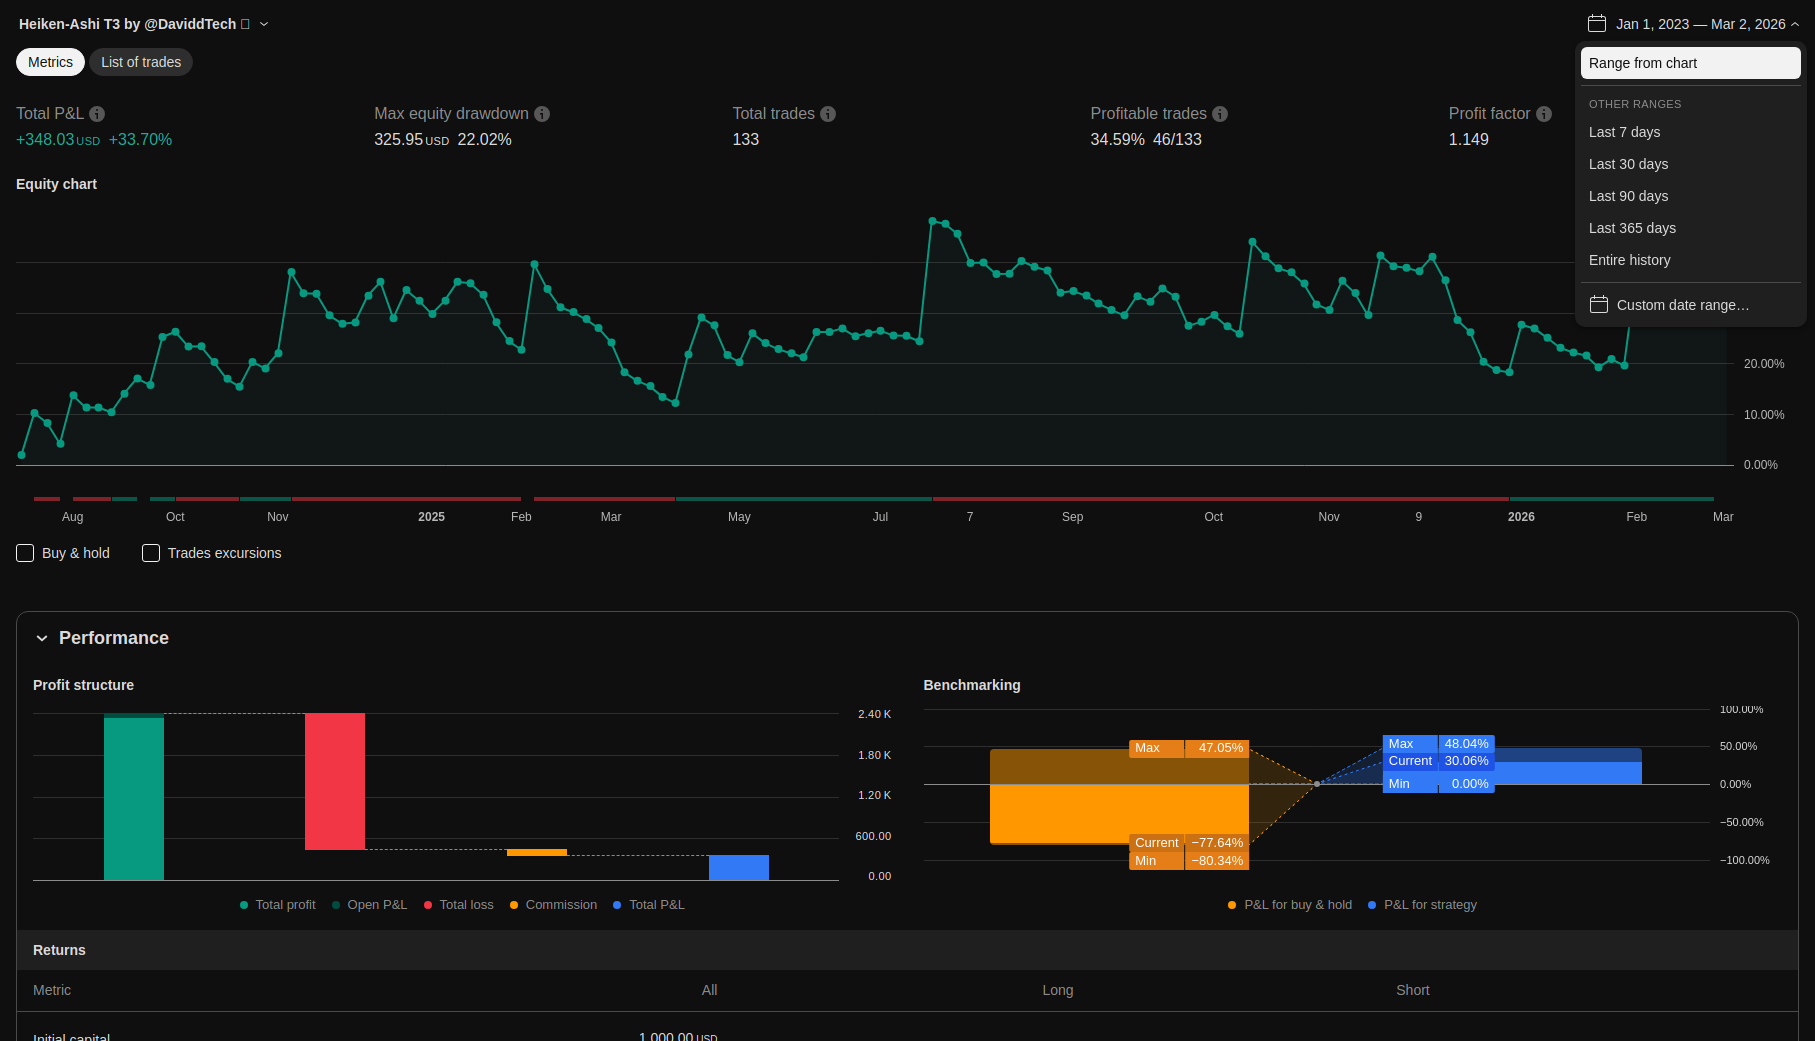The height and width of the screenshot is (1041, 1815).
Task: Select Last 30 days range
Action: 1628,164
